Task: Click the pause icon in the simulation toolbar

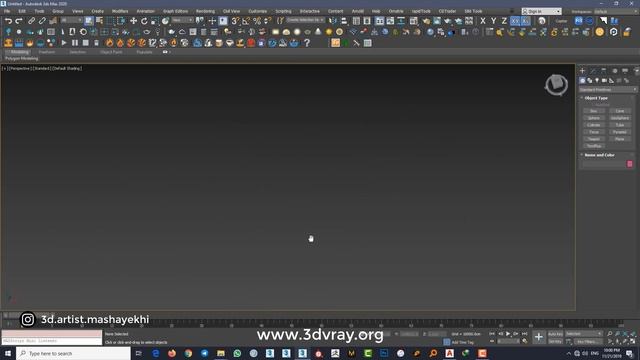Action: click(75, 43)
